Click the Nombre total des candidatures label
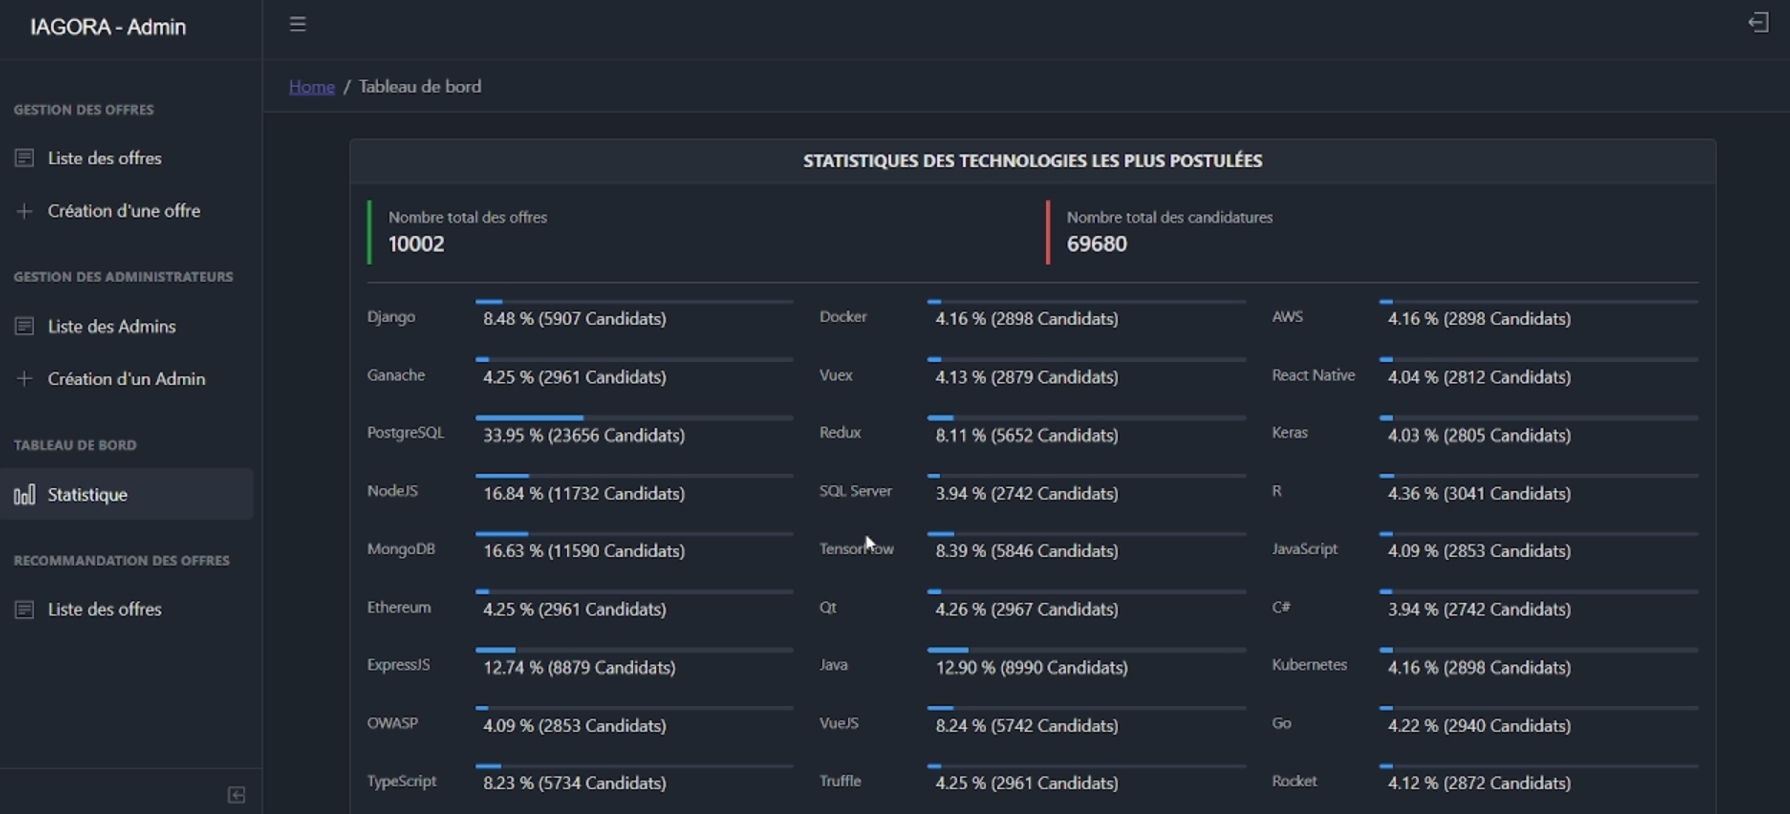1790x814 pixels. (x=1170, y=217)
